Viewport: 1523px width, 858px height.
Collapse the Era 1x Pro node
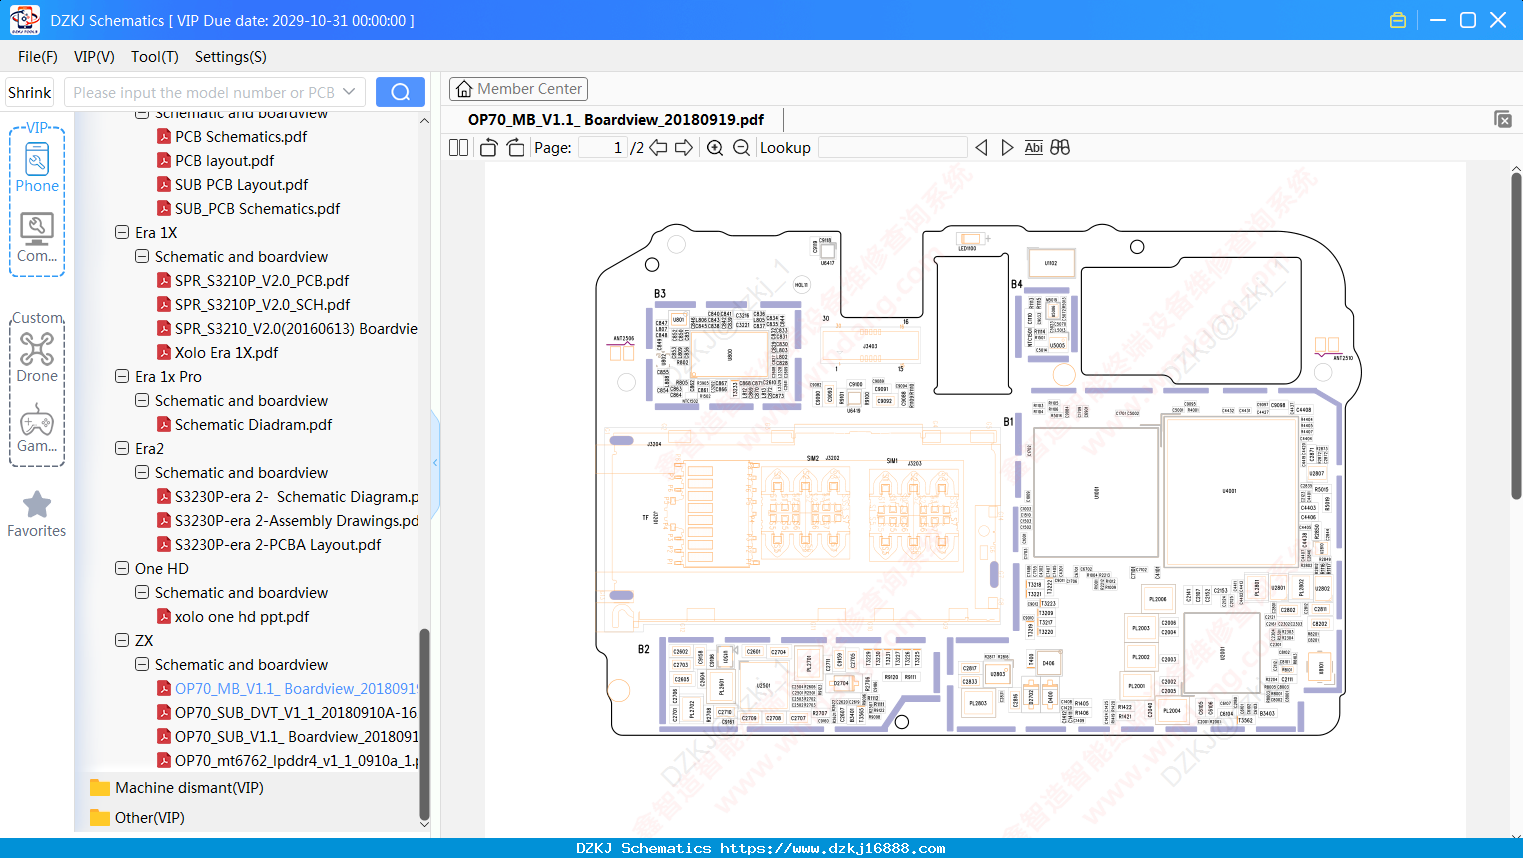tap(122, 376)
